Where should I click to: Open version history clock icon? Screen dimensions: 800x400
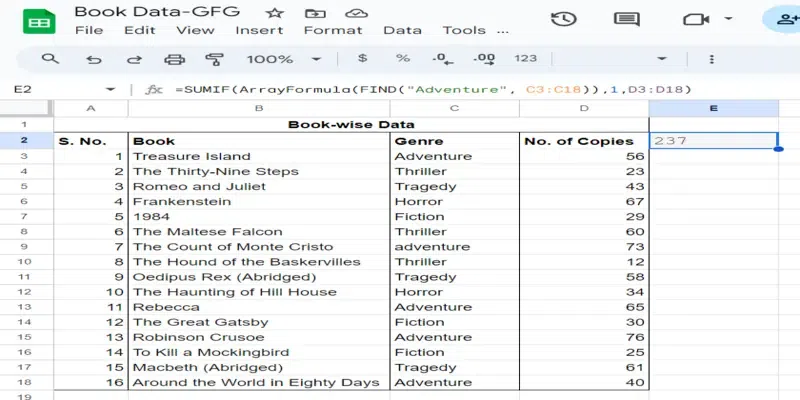point(564,19)
